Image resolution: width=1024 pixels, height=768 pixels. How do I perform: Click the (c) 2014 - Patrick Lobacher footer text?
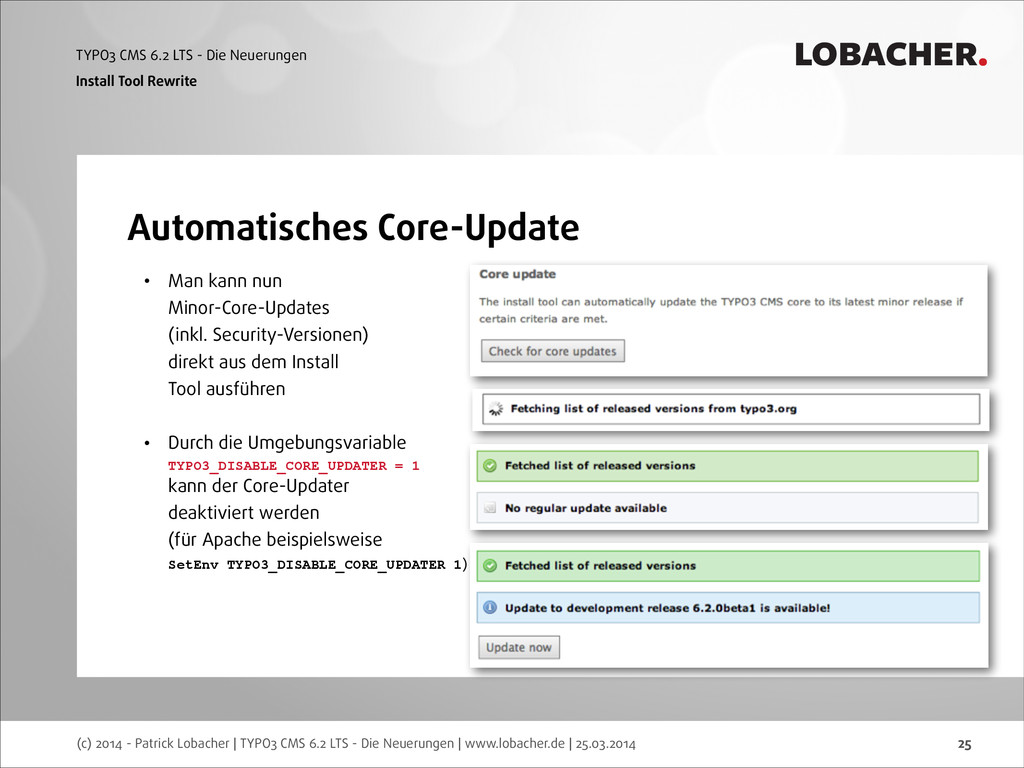153,743
